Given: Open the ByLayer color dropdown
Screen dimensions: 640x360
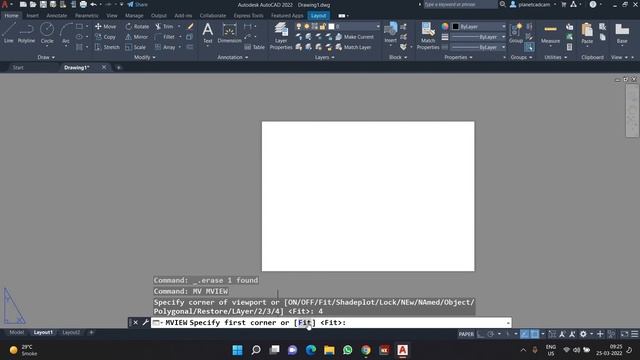Looking at the screenshot, I should click(x=478, y=27).
